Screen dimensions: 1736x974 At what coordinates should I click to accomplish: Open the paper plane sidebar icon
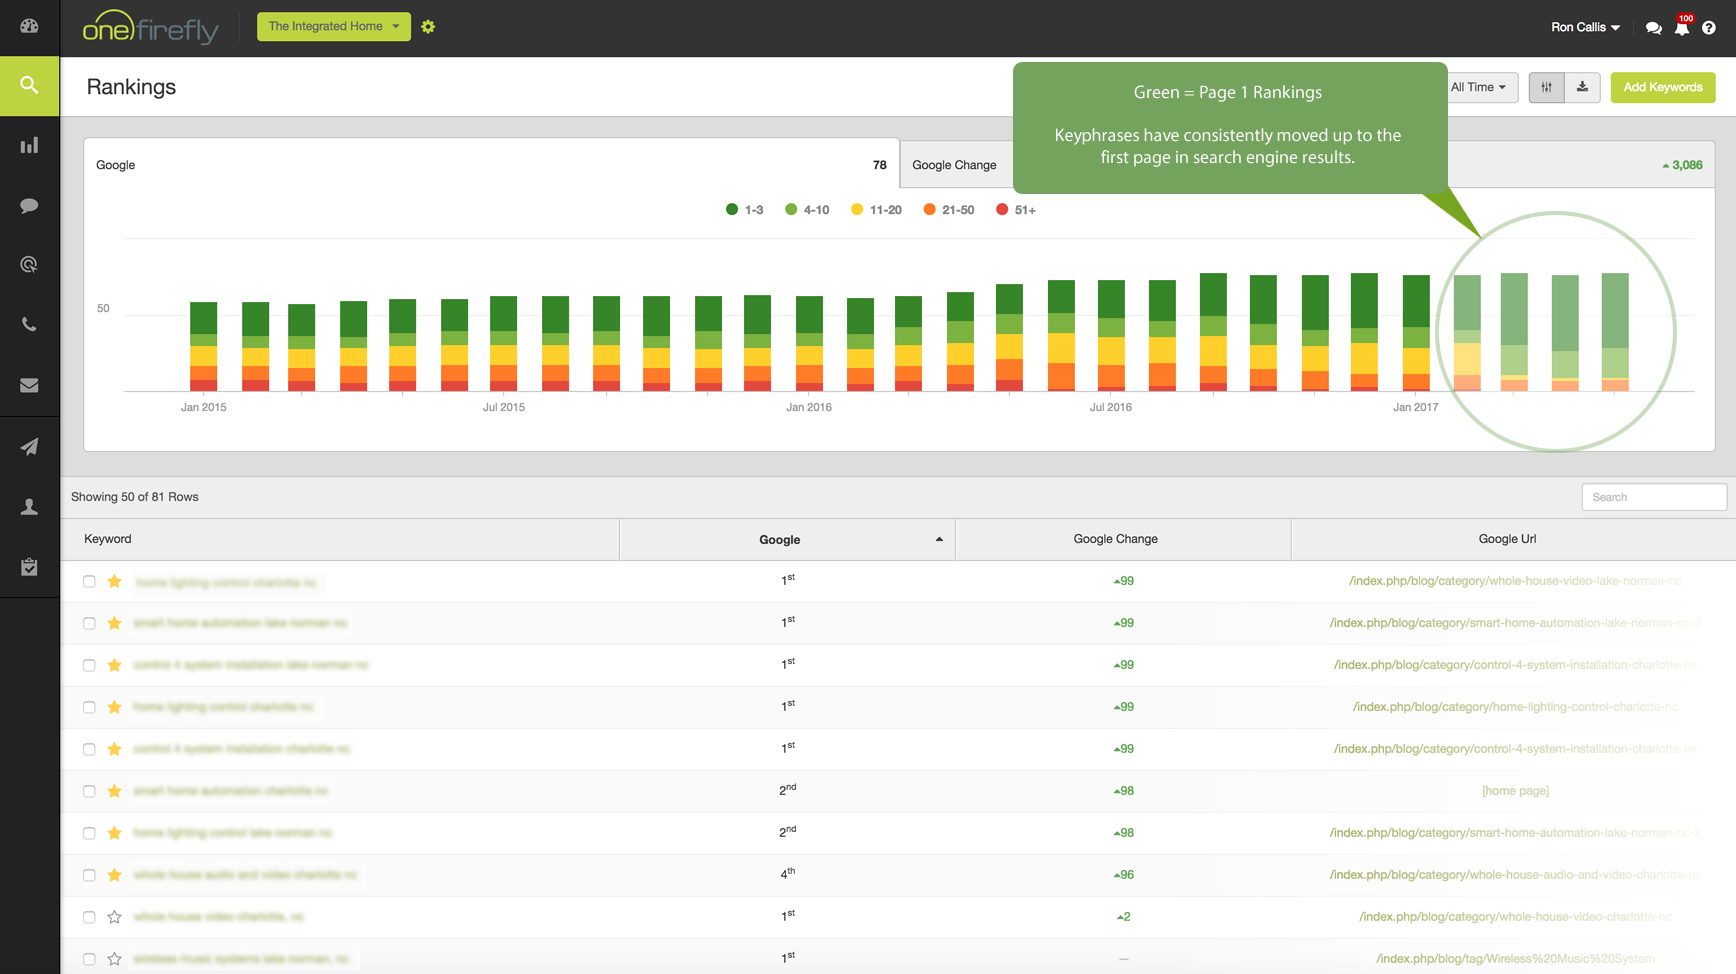coord(29,447)
